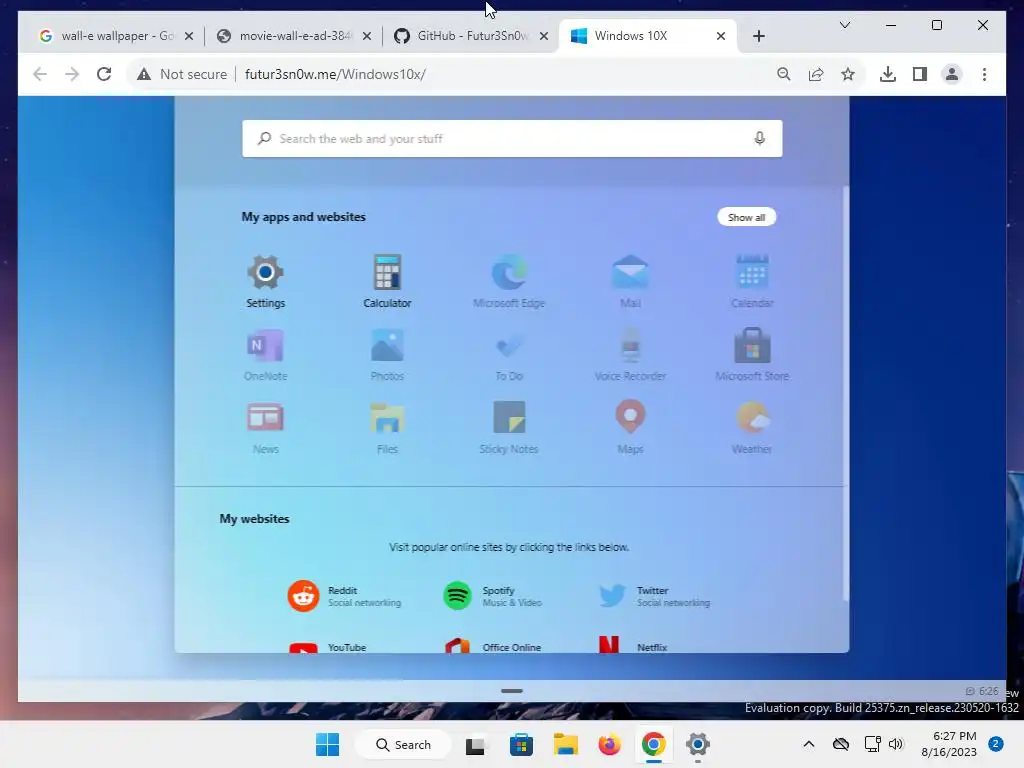
Task: Open File Explorer from taskbar
Action: pos(566,744)
